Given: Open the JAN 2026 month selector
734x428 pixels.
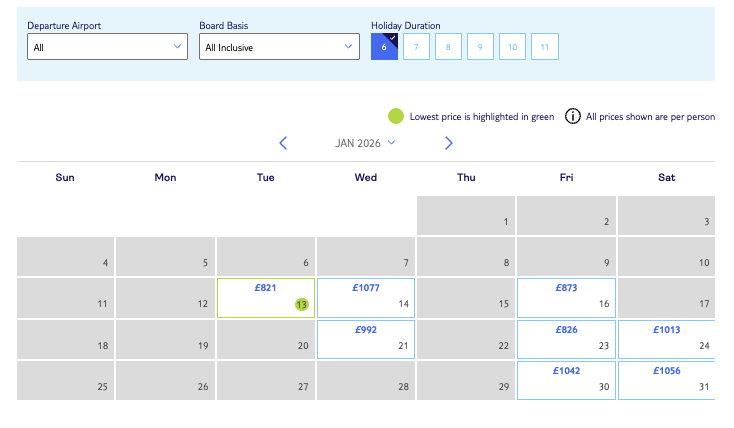Looking at the screenshot, I should pyautogui.click(x=365, y=143).
